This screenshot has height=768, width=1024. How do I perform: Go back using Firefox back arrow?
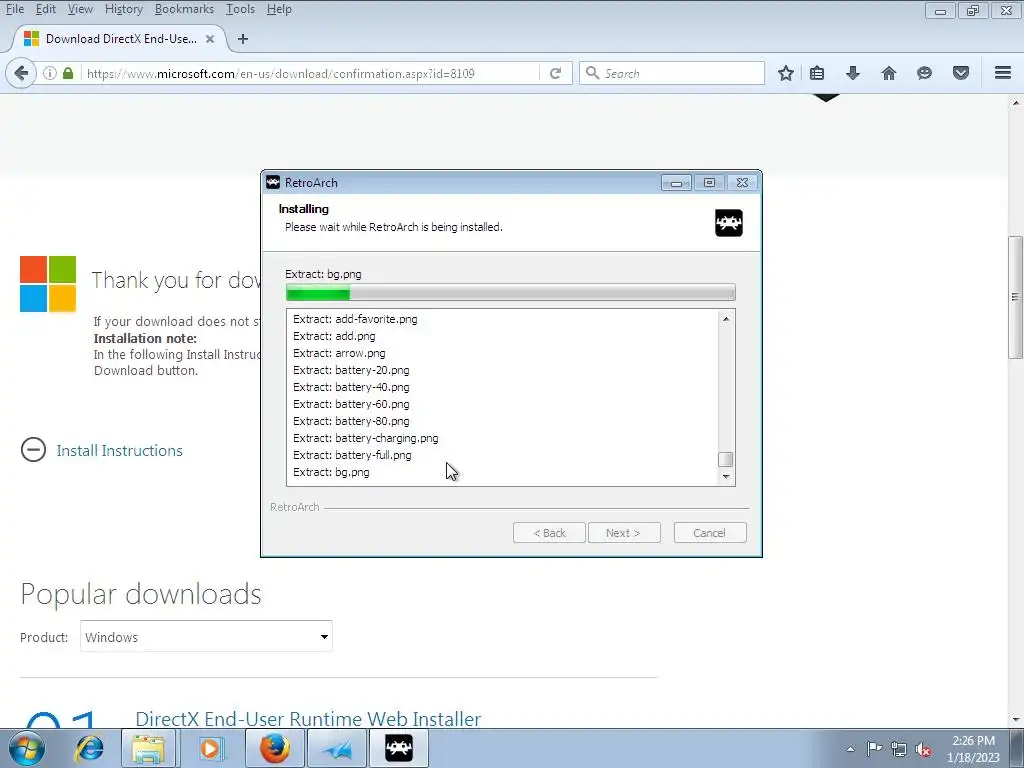point(21,73)
